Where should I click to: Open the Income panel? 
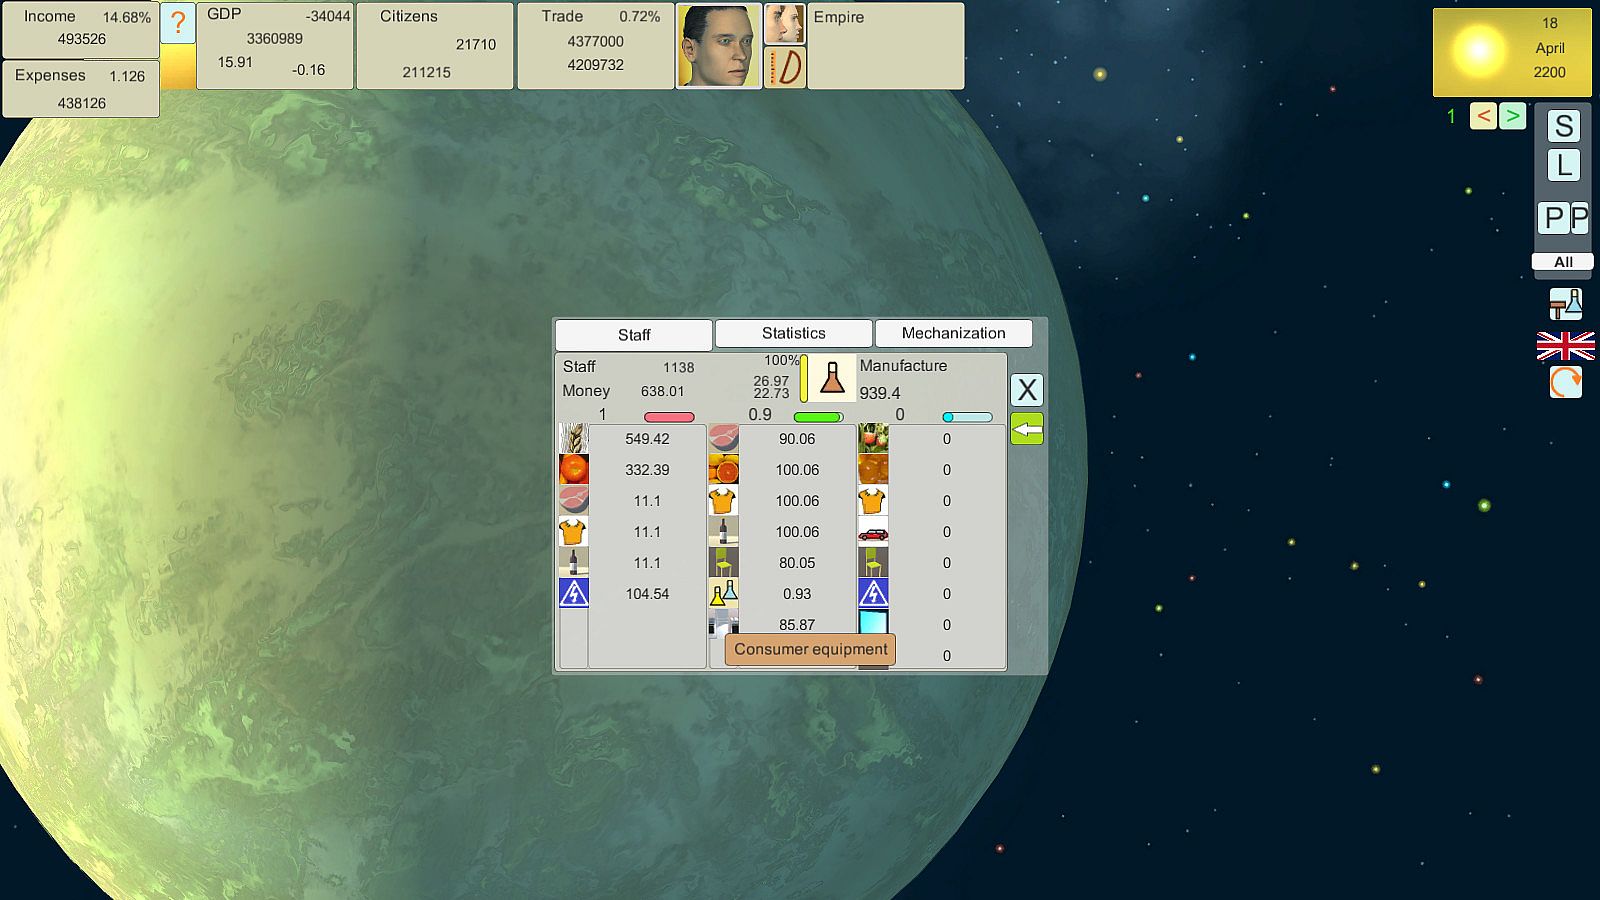[81, 29]
